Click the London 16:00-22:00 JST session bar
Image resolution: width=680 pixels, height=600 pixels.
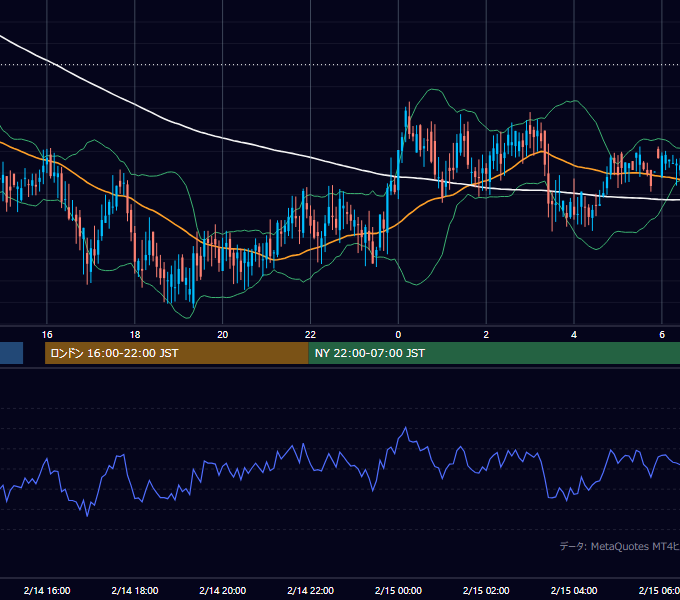[x=177, y=353]
